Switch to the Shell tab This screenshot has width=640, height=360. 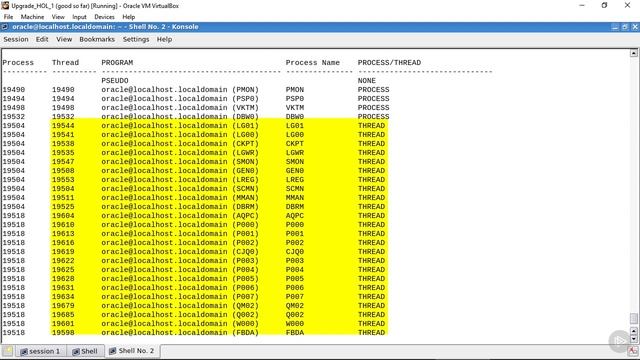(85, 351)
